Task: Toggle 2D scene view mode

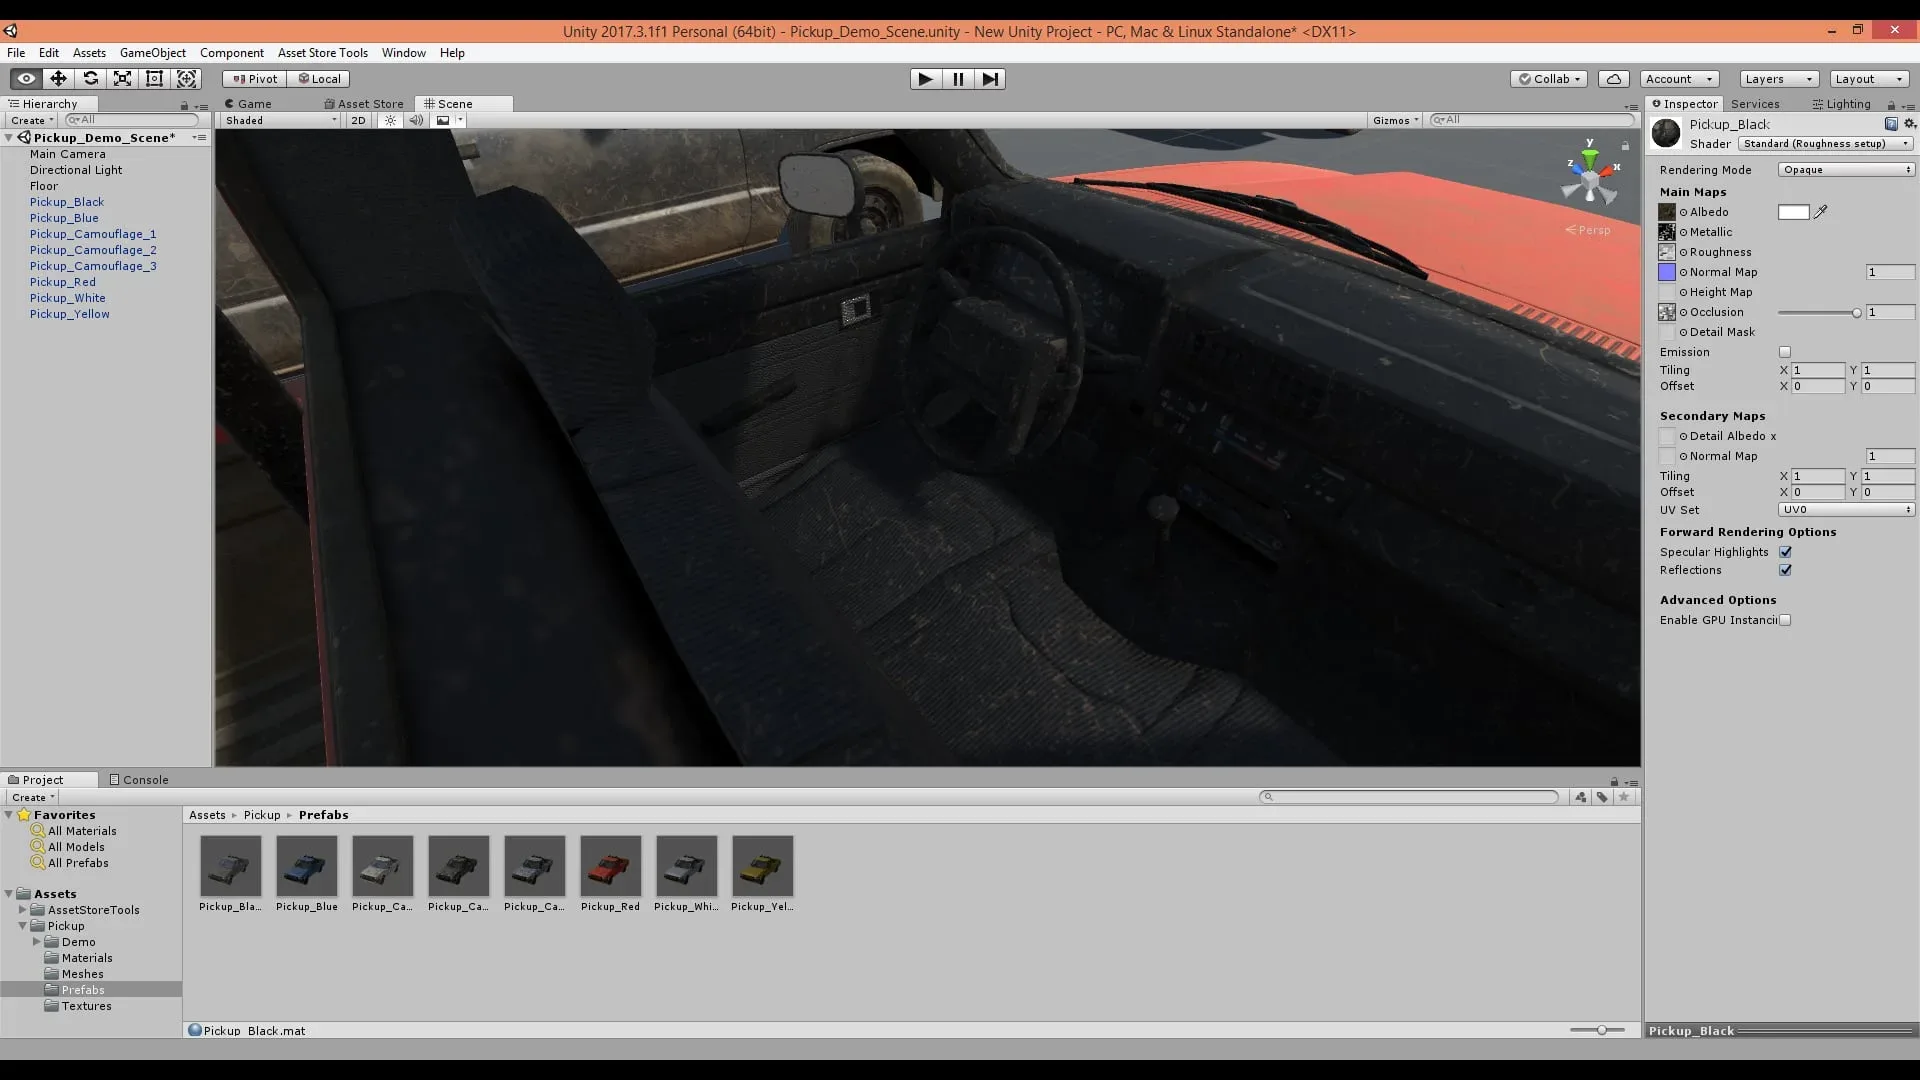Action: [358, 120]
